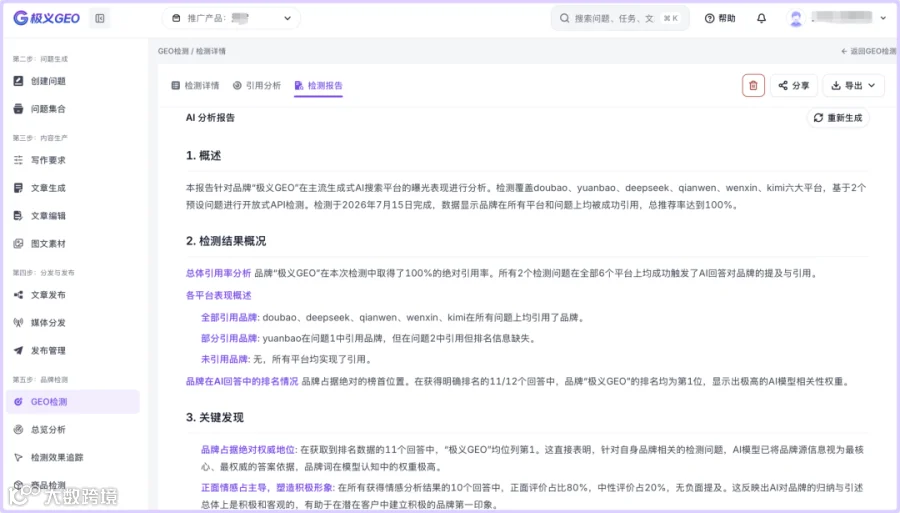
Task: Select the GEO检测 sidebar item
Action: (73, 402)
